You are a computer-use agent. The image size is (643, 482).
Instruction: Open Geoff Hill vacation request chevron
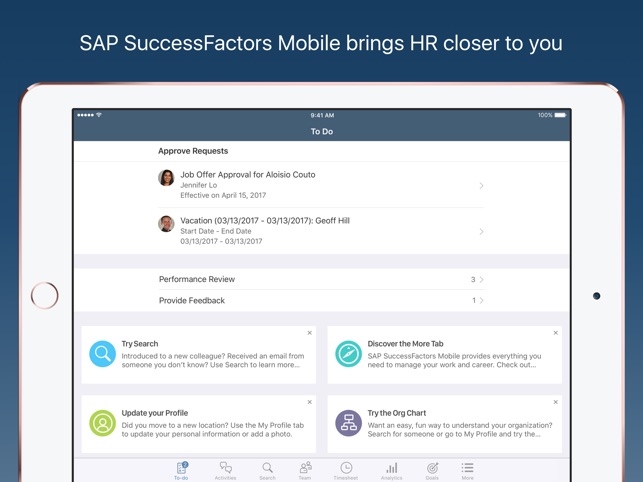pos(481,232)
